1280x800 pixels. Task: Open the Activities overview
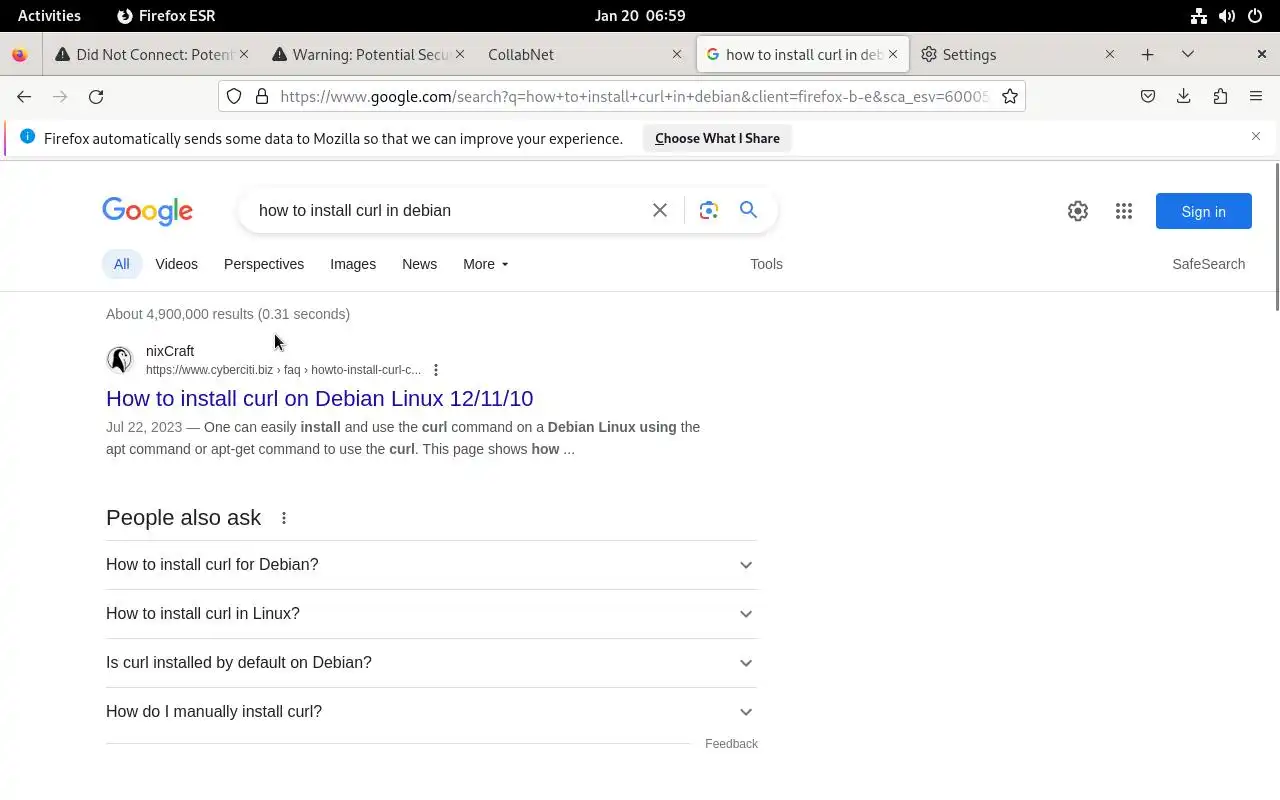49,15
